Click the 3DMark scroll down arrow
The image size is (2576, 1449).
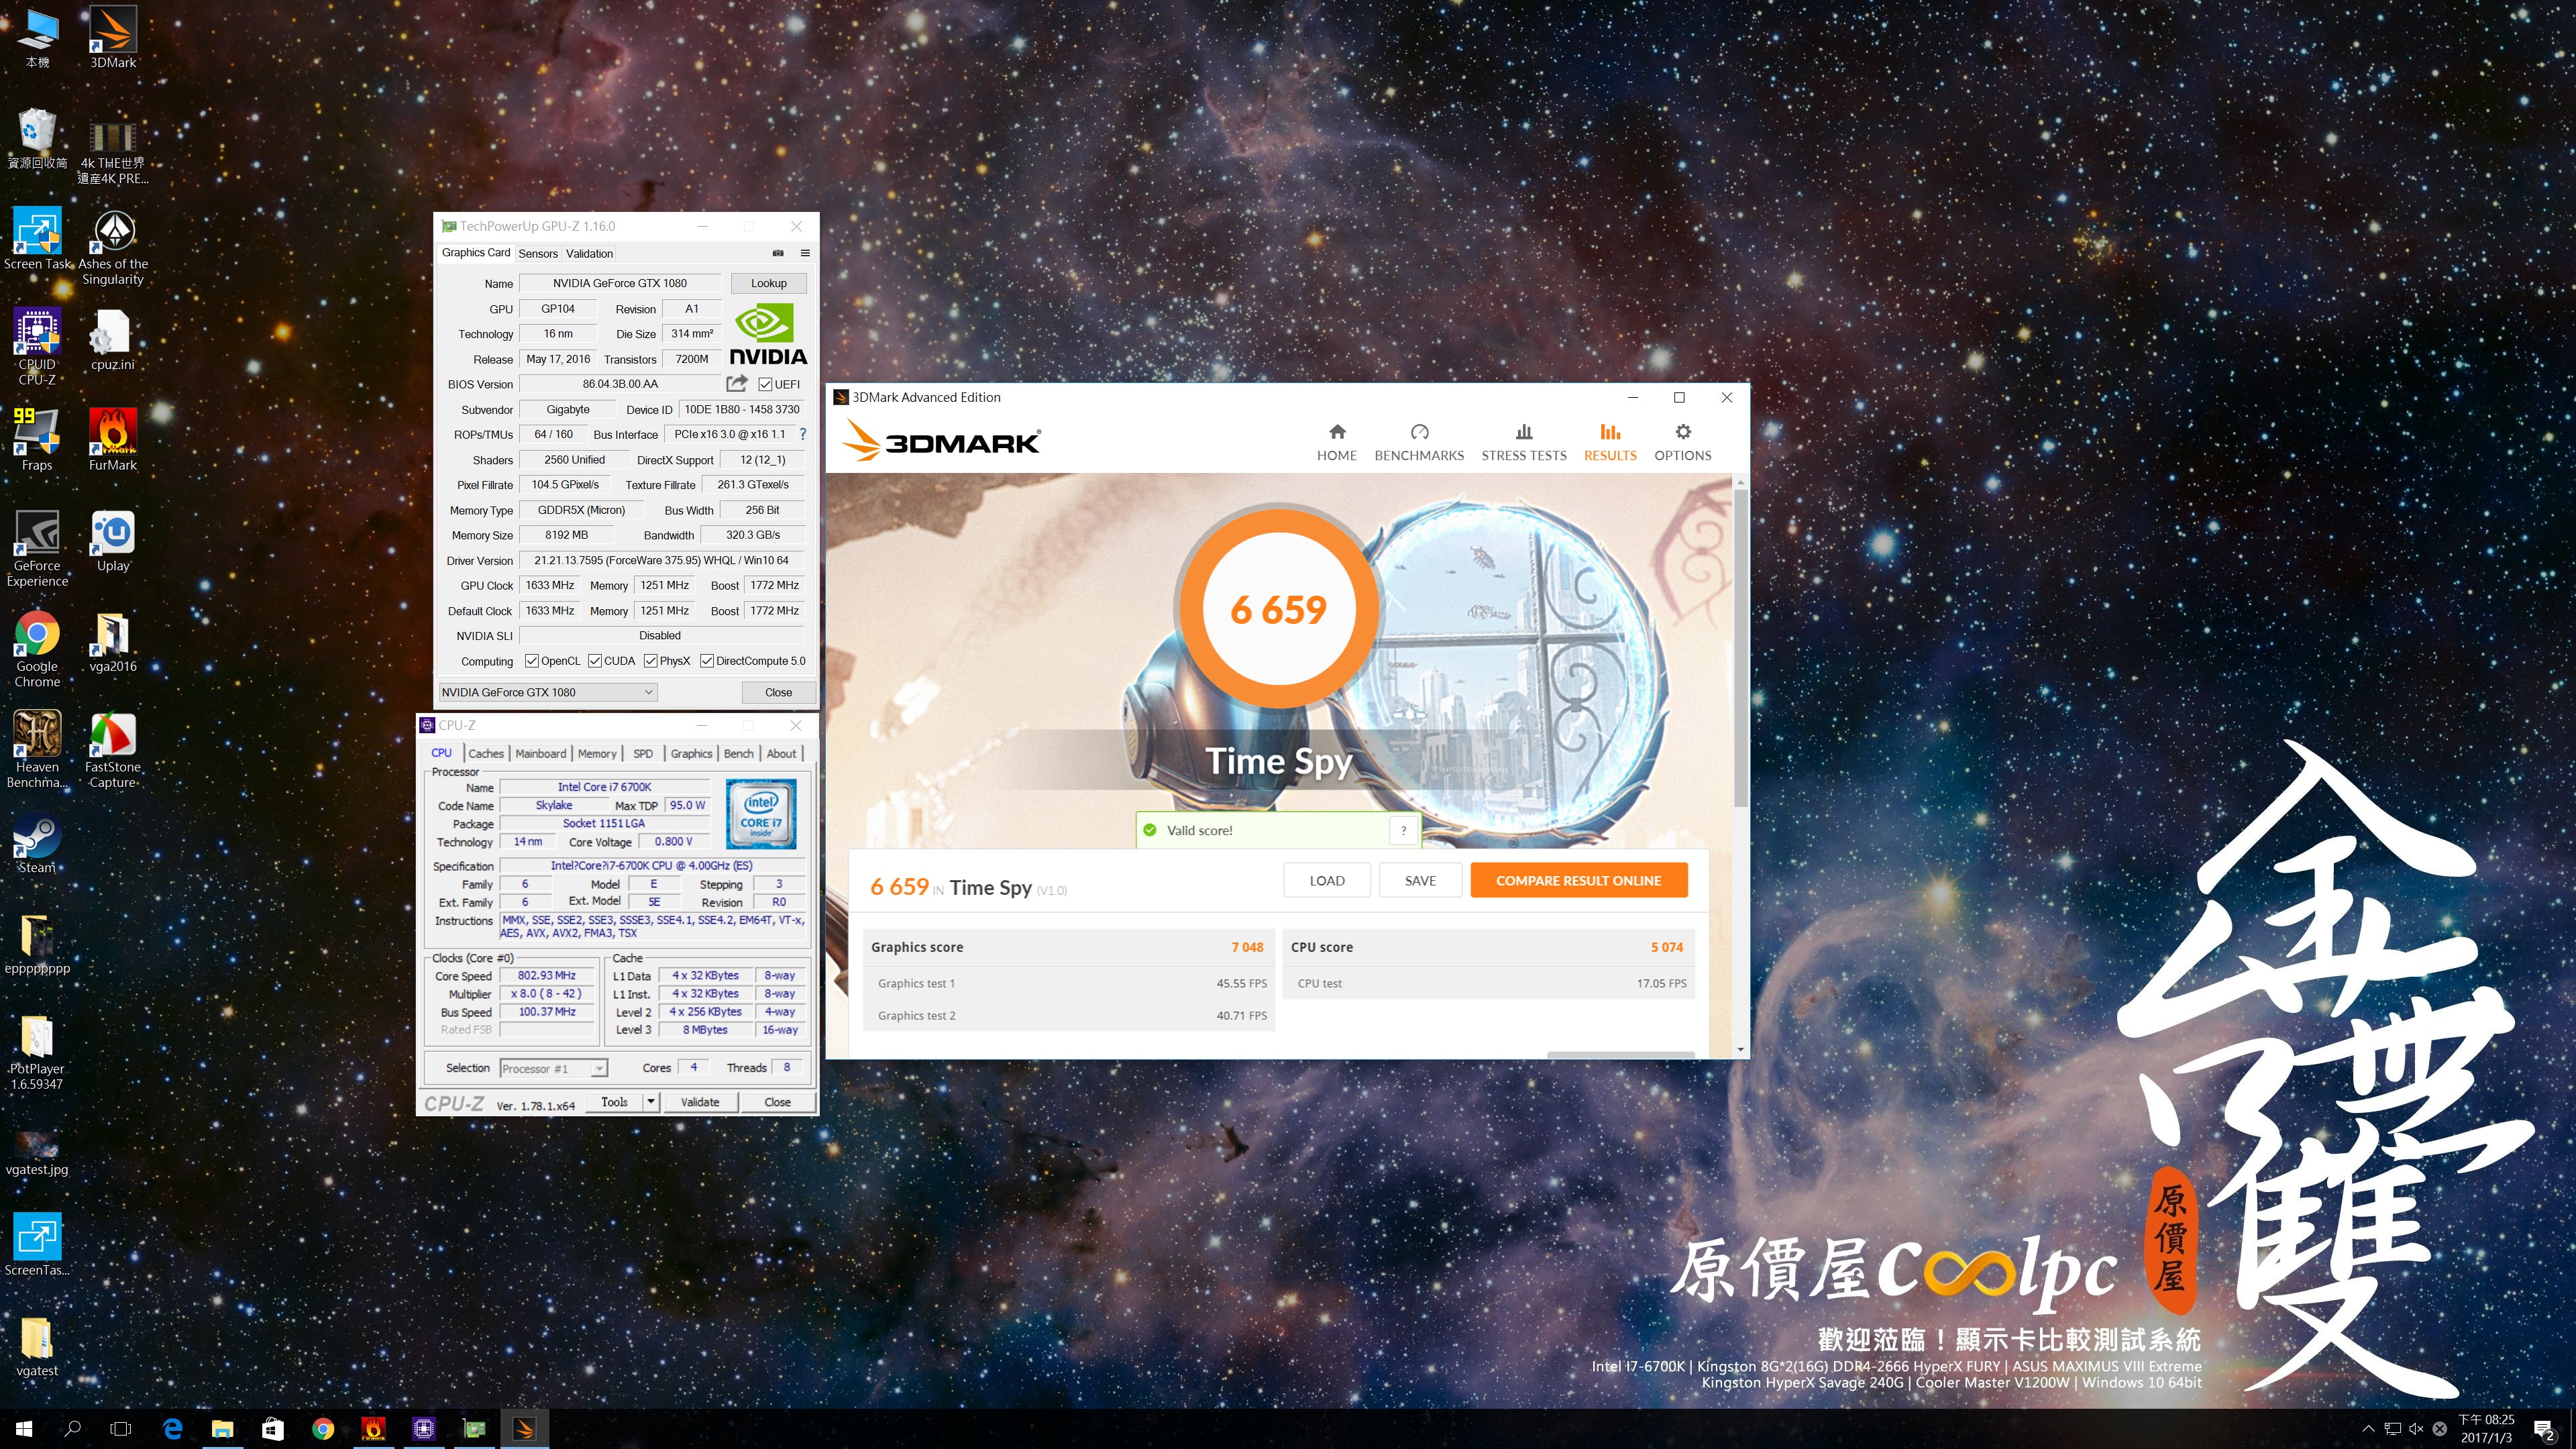point(1741,1049)
